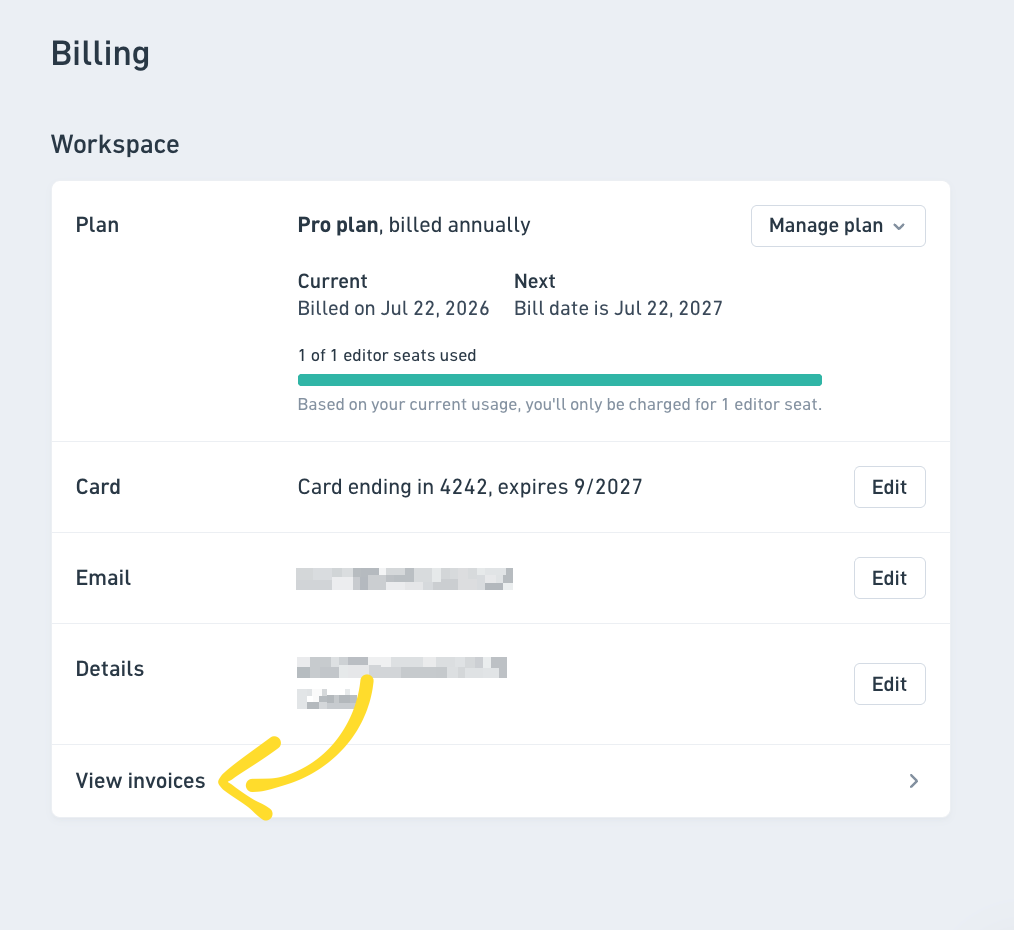
Task: Open the Manage plan dropdown
Action: [x=838, y=226]
